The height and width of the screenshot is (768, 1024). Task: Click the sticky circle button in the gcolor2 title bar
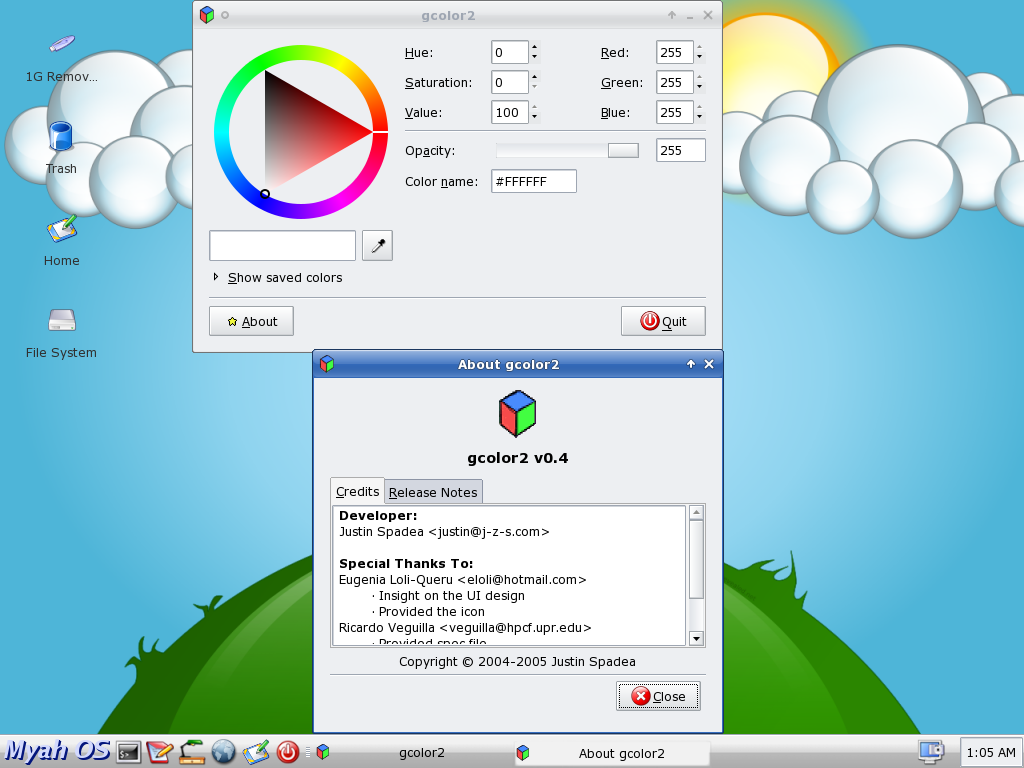coord(225,15)
